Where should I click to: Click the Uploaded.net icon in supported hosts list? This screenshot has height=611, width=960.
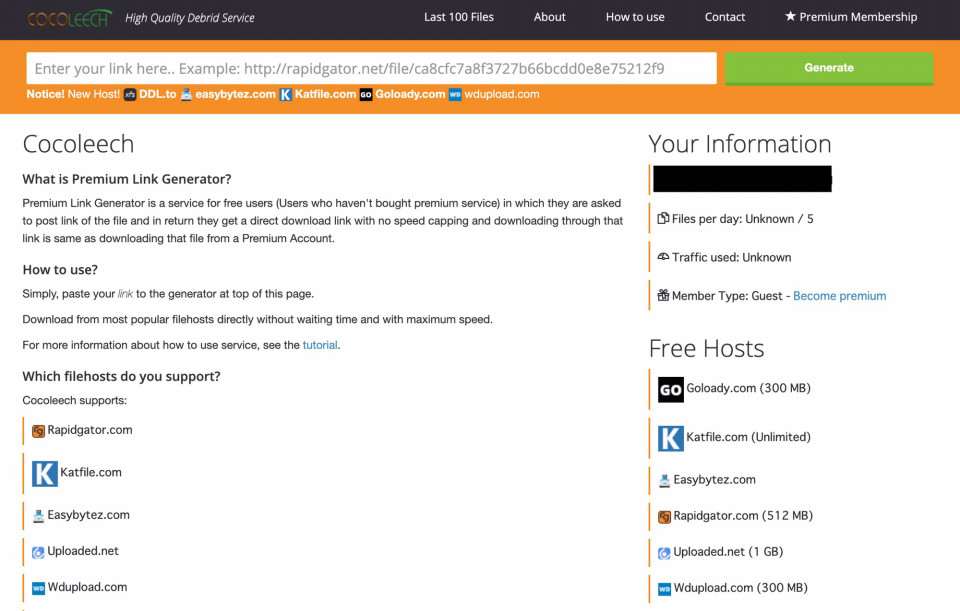click(x=38, y=552)
